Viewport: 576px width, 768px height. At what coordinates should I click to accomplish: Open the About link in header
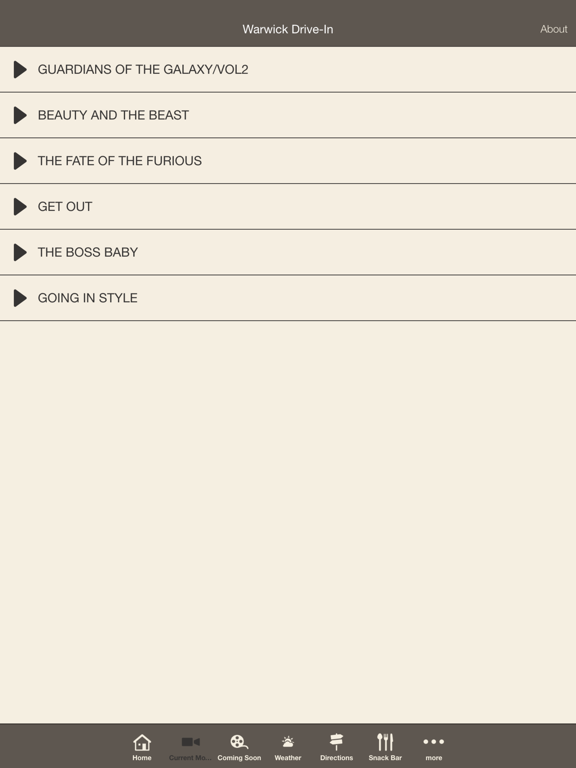click(553, 29)
